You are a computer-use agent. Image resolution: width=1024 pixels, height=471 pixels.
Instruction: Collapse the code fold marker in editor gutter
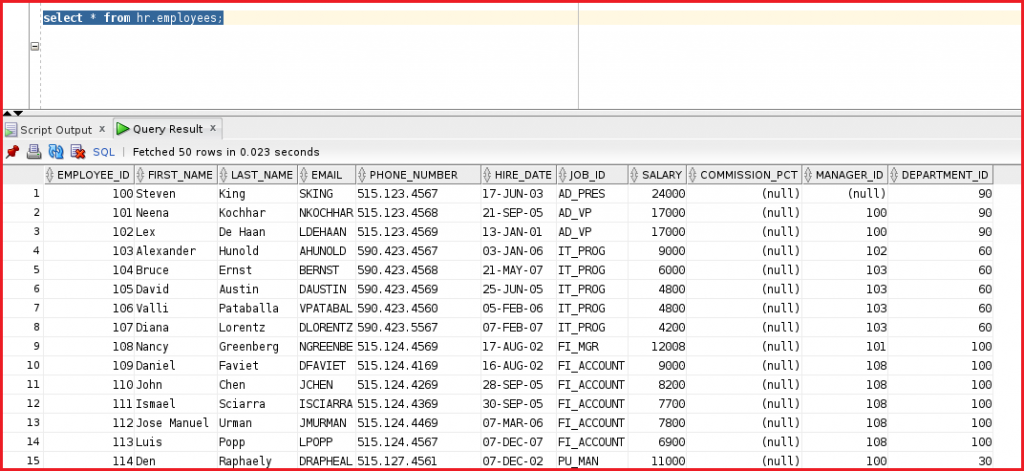[35, 46]
